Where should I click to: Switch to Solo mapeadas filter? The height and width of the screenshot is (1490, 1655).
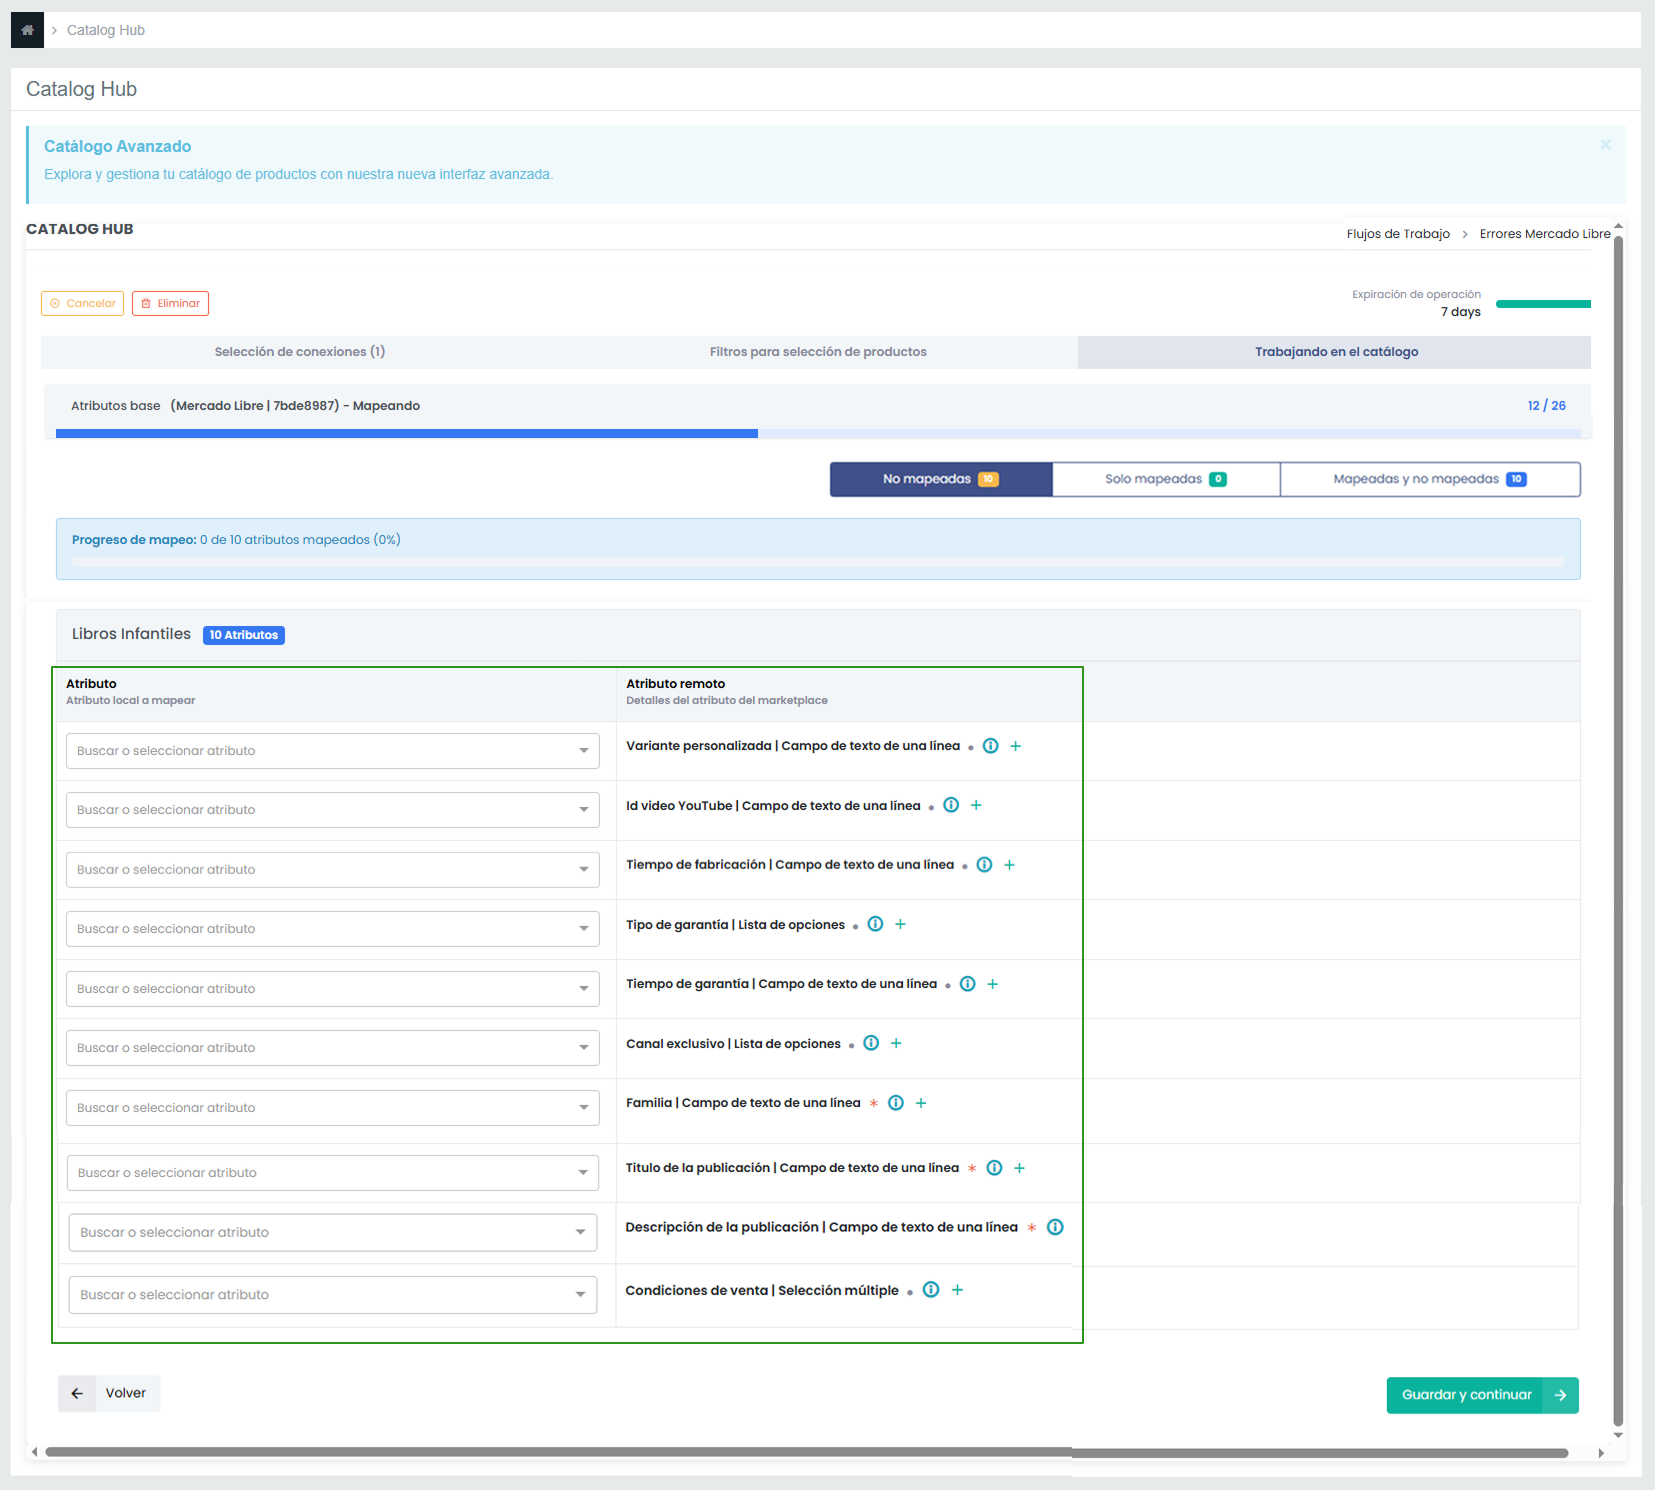point(1165,479)
